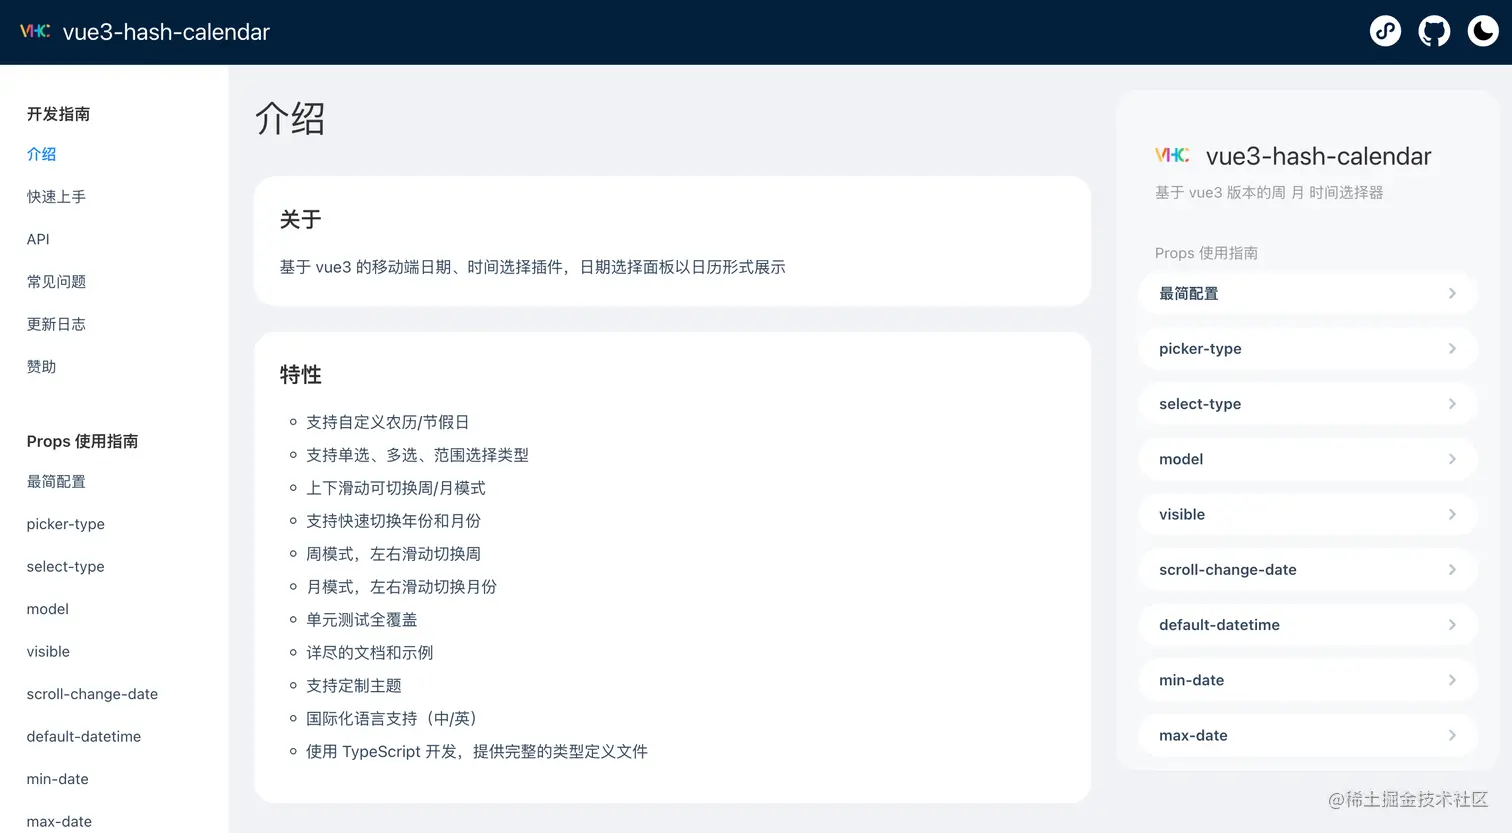Open API page in the sidebar
The image size is (1512, 833).
pyautogui.click(x=38, y=239)
